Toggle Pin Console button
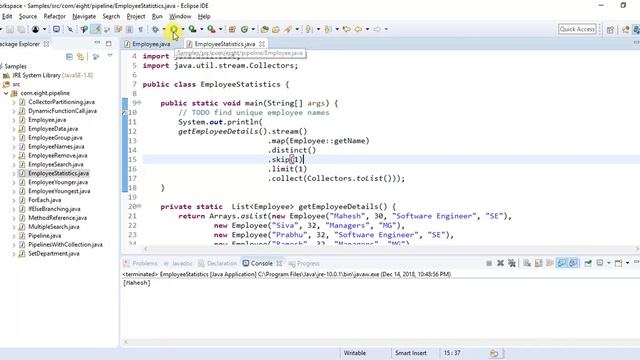The image size is (640, 360). click(x=588, y=263)
